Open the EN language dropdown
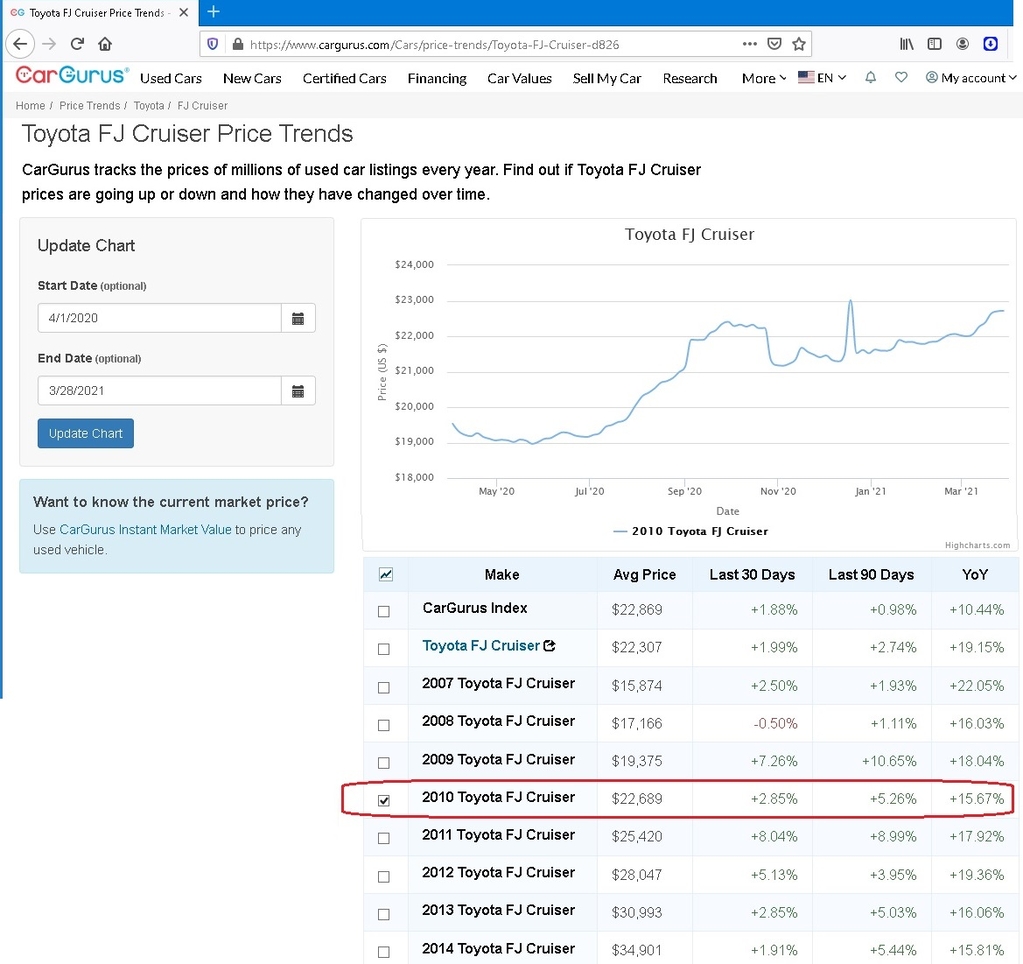Image resolution: width=1023 pixels, height=964 pixels. [822, 78]
